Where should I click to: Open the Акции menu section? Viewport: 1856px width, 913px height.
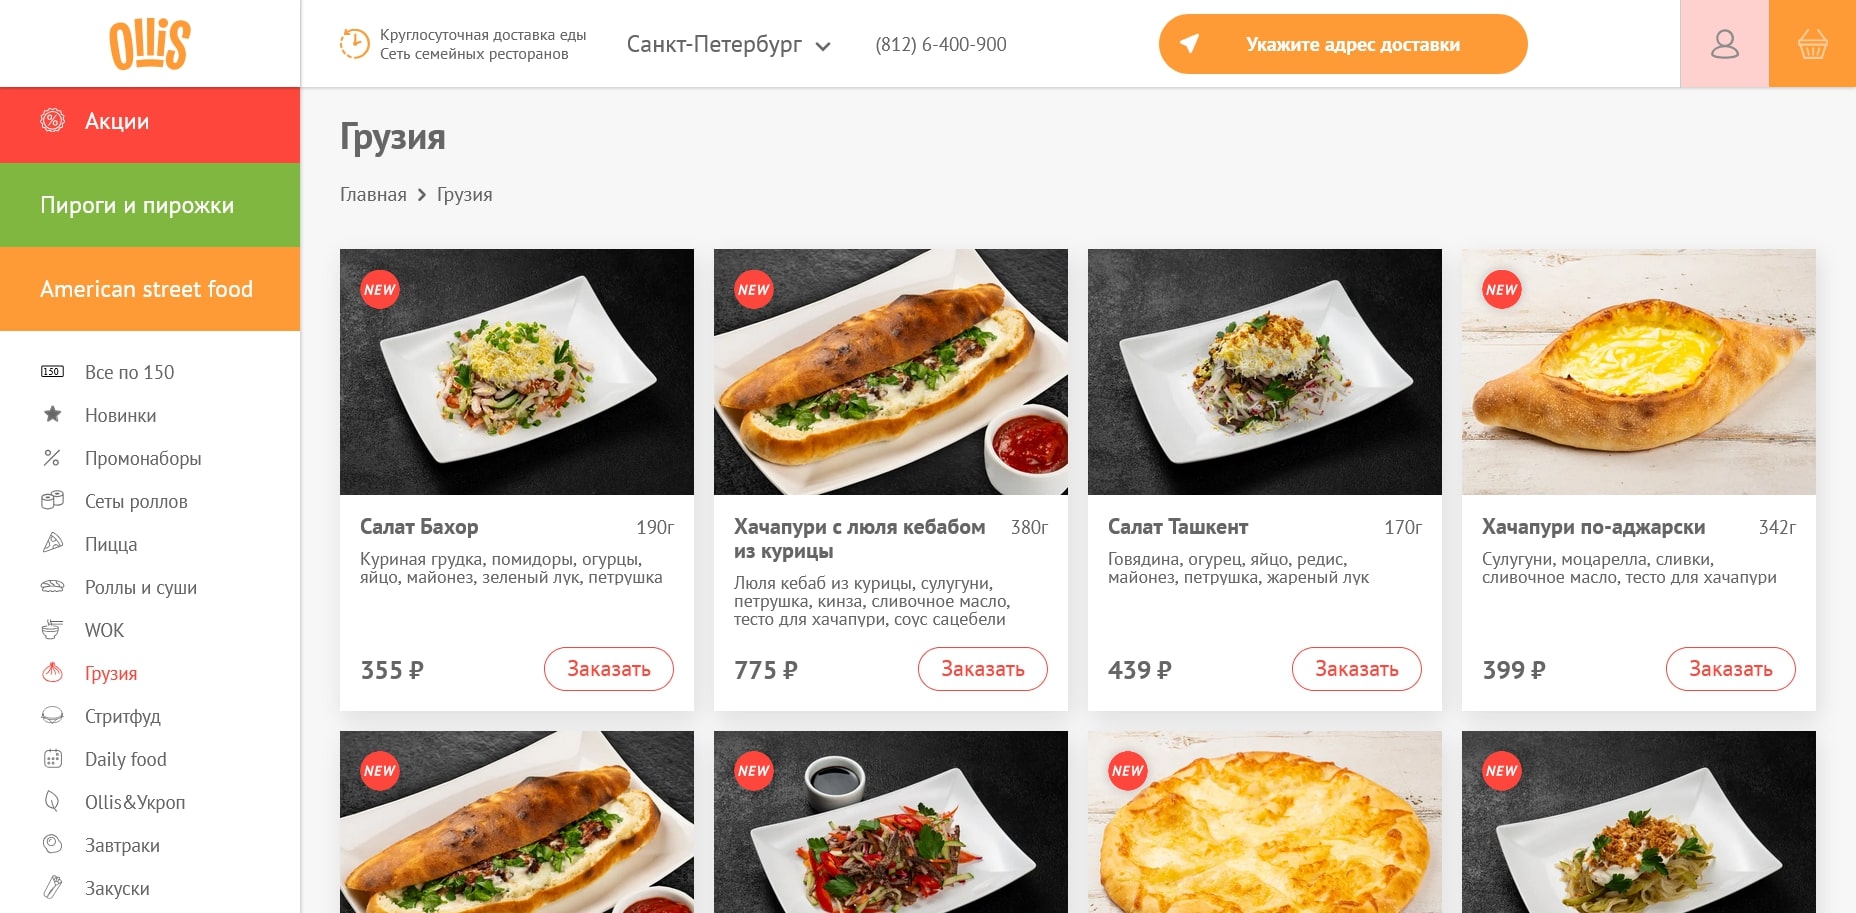tap(150, 121)
